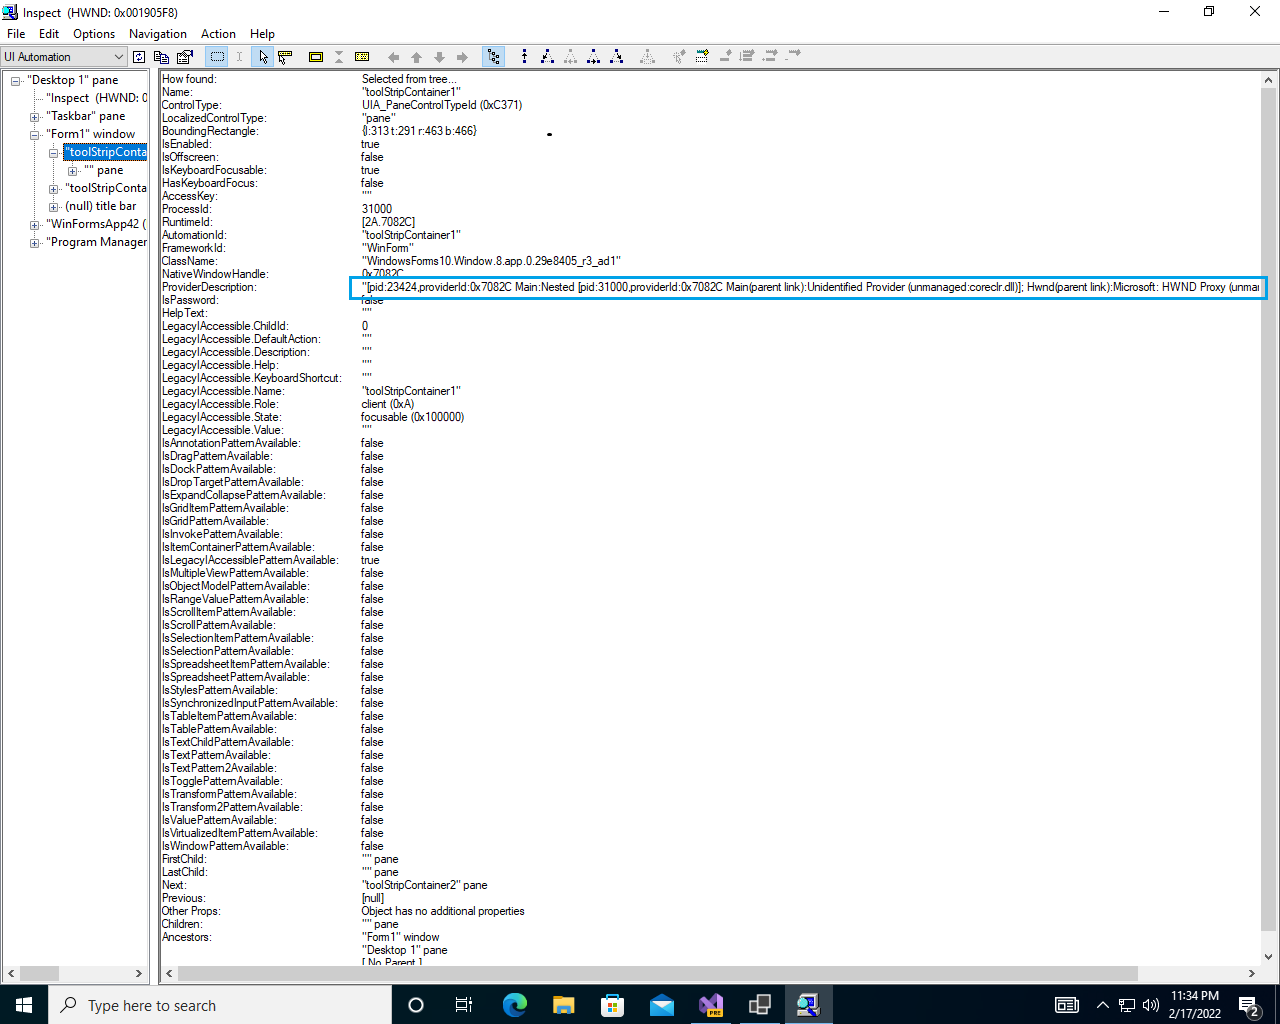Expand the (null) title bar node
This screenshot has height=1024, width=1280.
click(x=54, y=207)
